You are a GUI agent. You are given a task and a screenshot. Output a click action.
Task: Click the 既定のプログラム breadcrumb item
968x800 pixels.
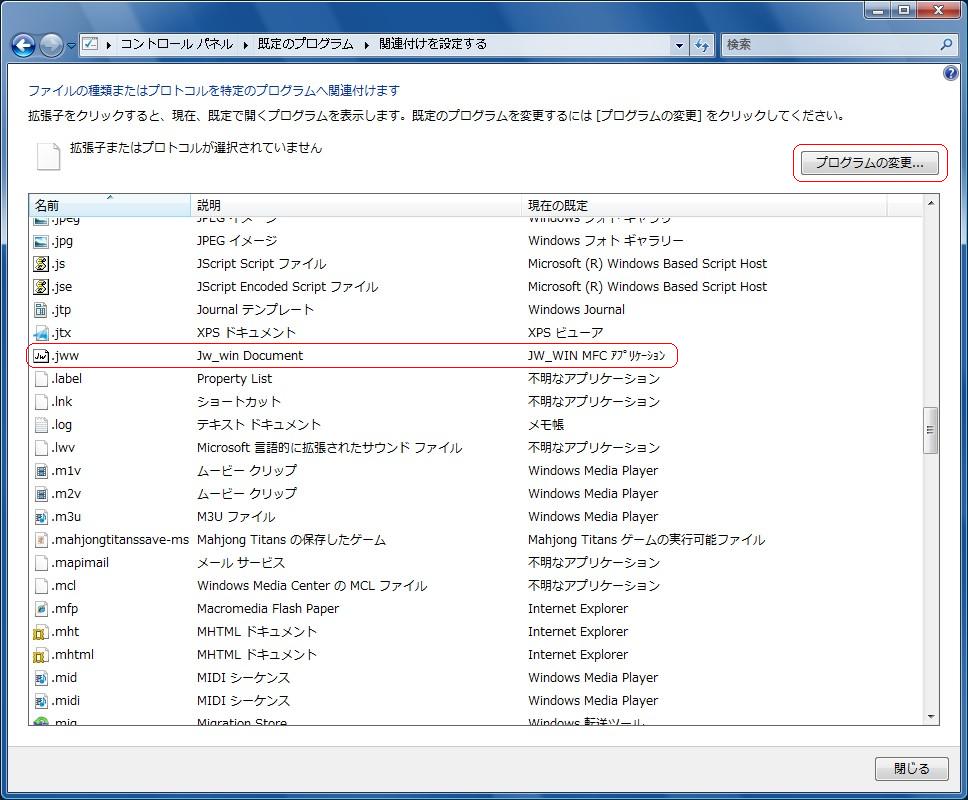click(305, 44)
